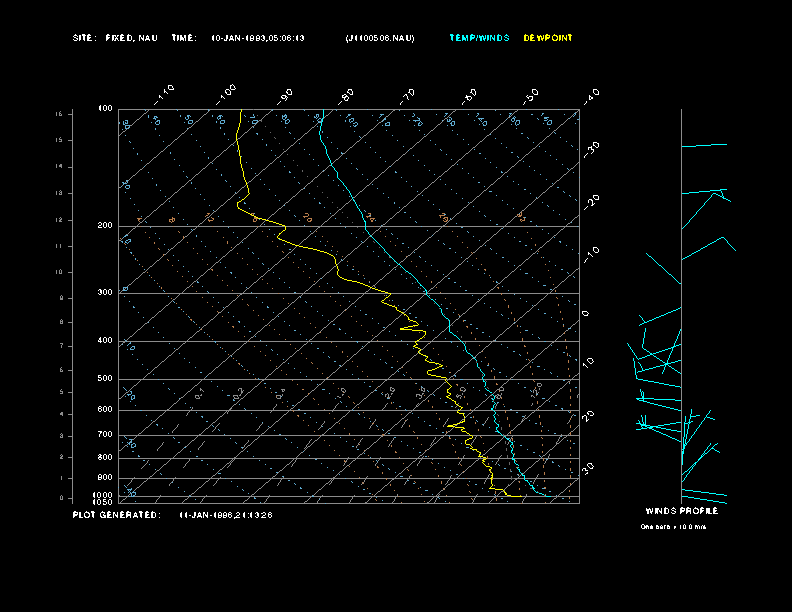Screen dimensions: 792x612
Task: Click the WINDS PROFILE caption
Action: click(681, 511)
